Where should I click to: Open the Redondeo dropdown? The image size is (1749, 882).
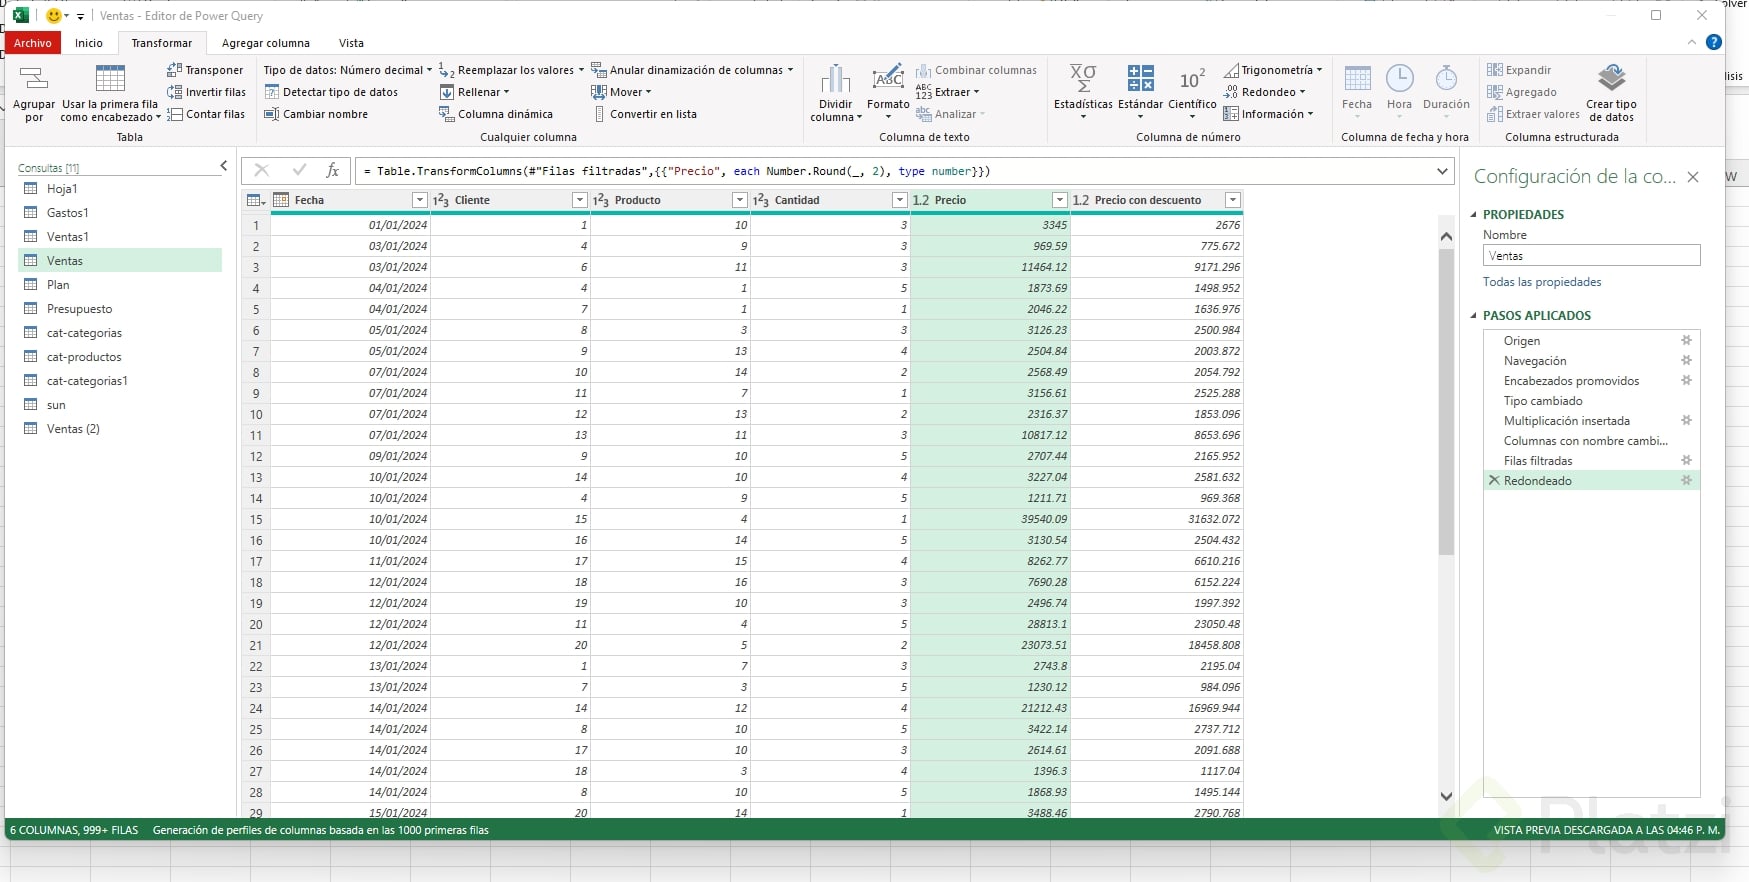pos(1265,92)
